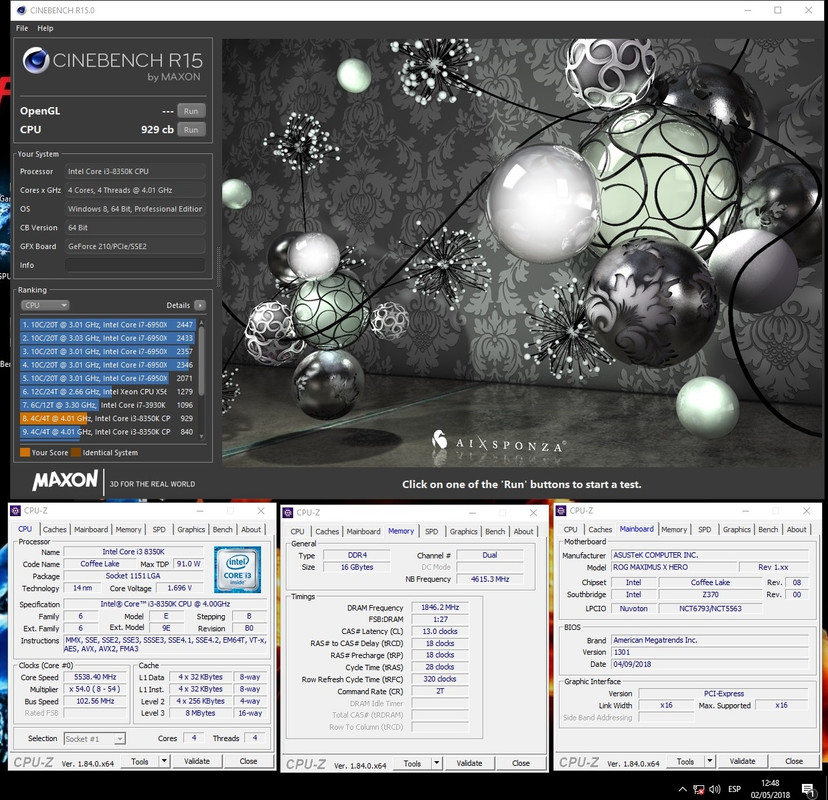Open Tools dropdown arrow in middle CPU-Z
Screen dimensions: 828x800
point(437,764)
